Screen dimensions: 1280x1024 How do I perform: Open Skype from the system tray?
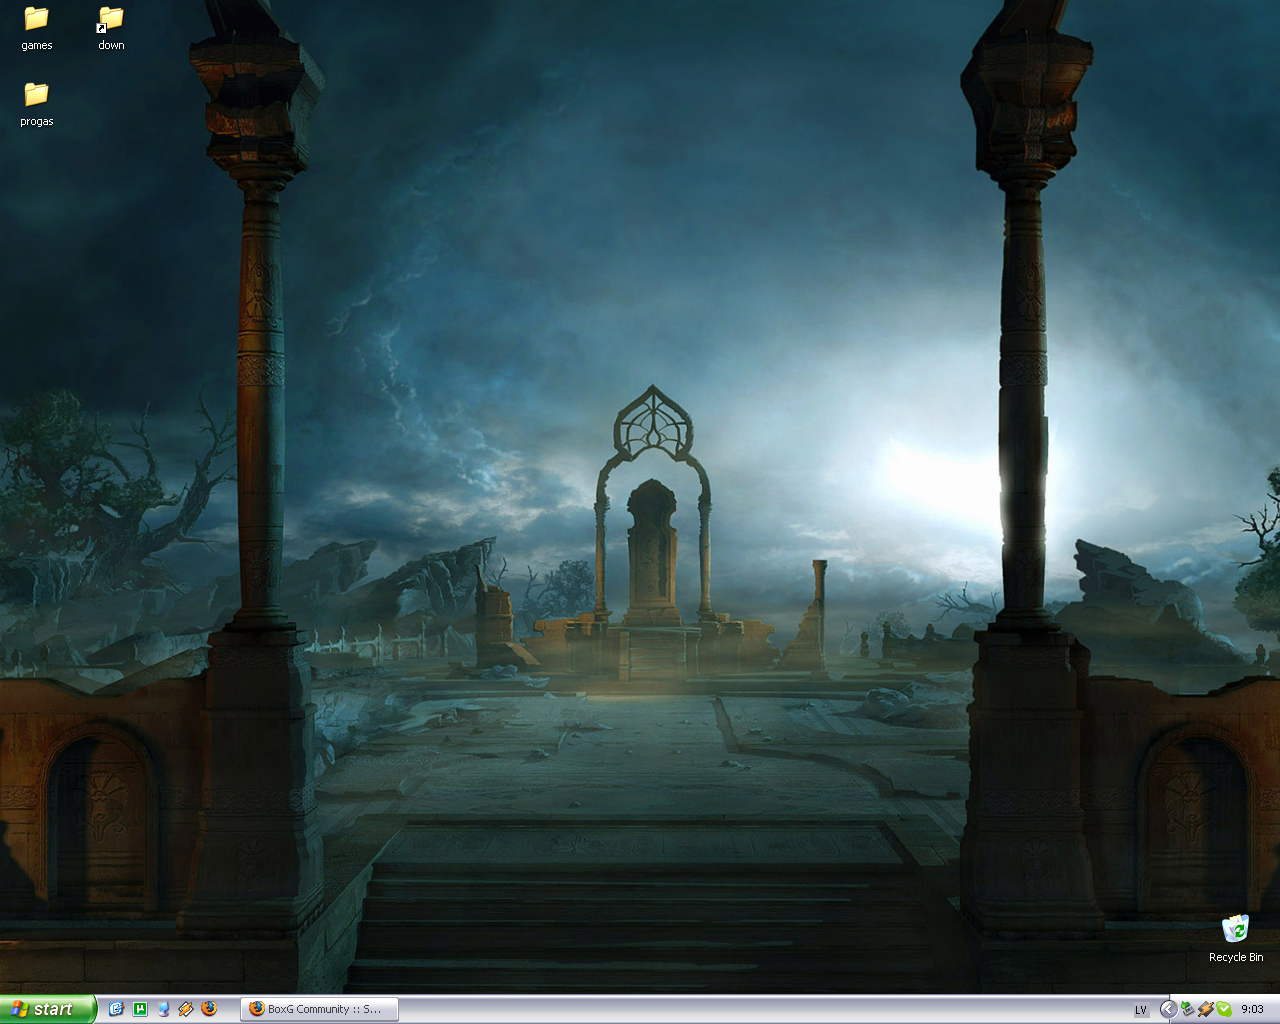[1224, 1009]
